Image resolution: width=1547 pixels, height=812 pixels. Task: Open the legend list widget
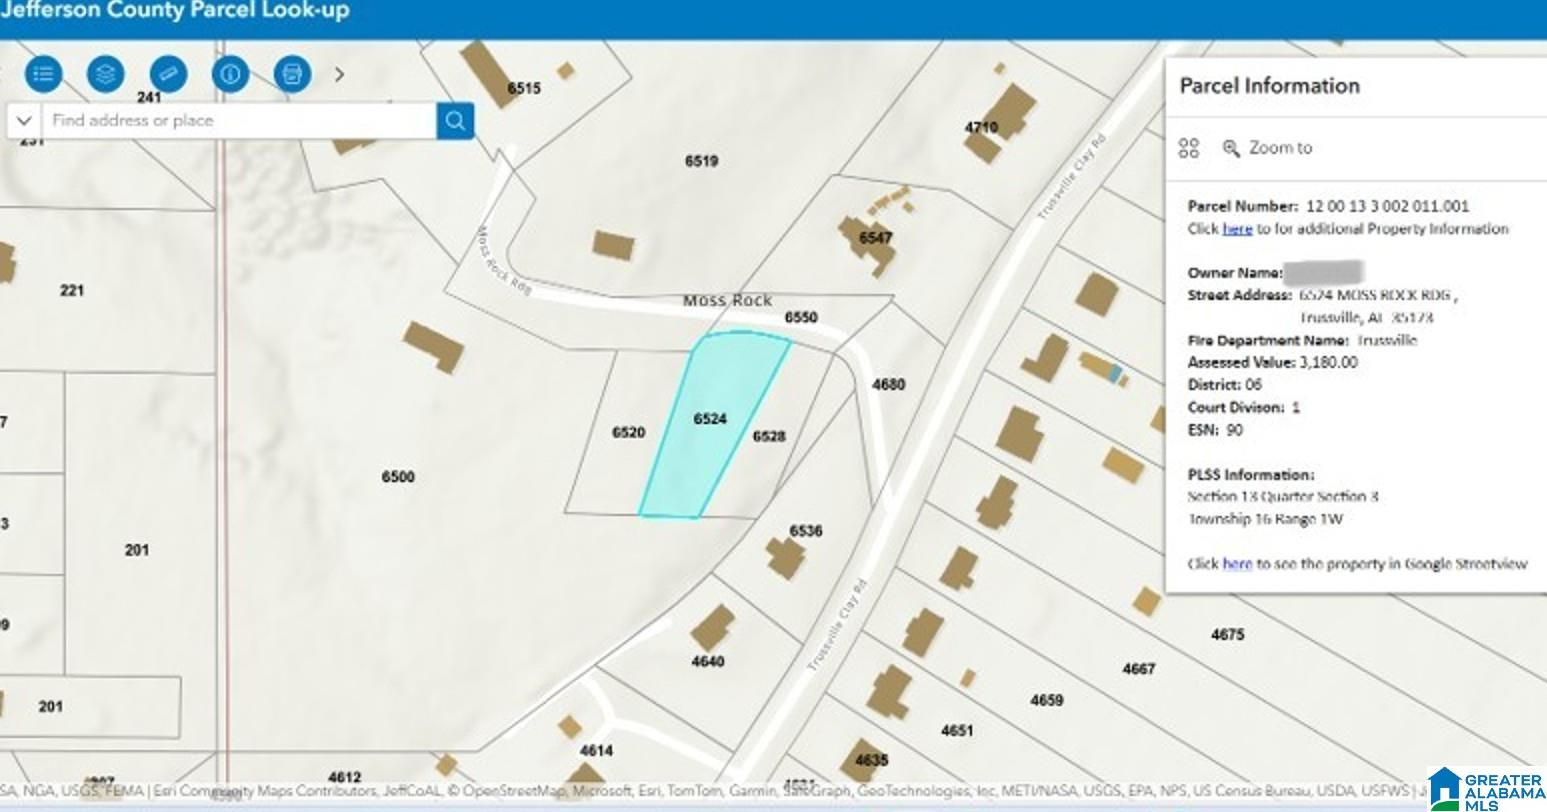pos(43,74)
